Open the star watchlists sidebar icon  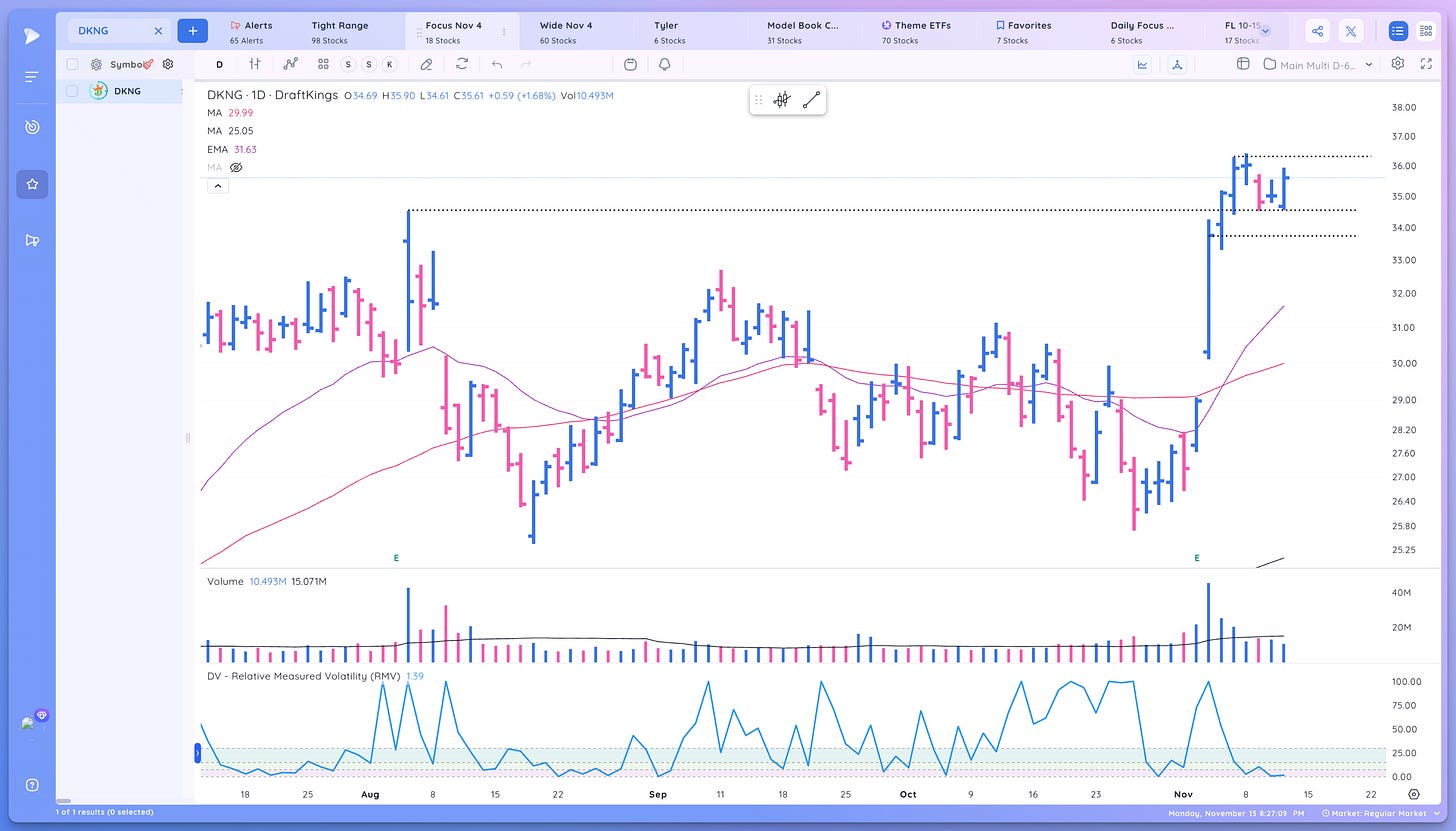pos(32,184)
